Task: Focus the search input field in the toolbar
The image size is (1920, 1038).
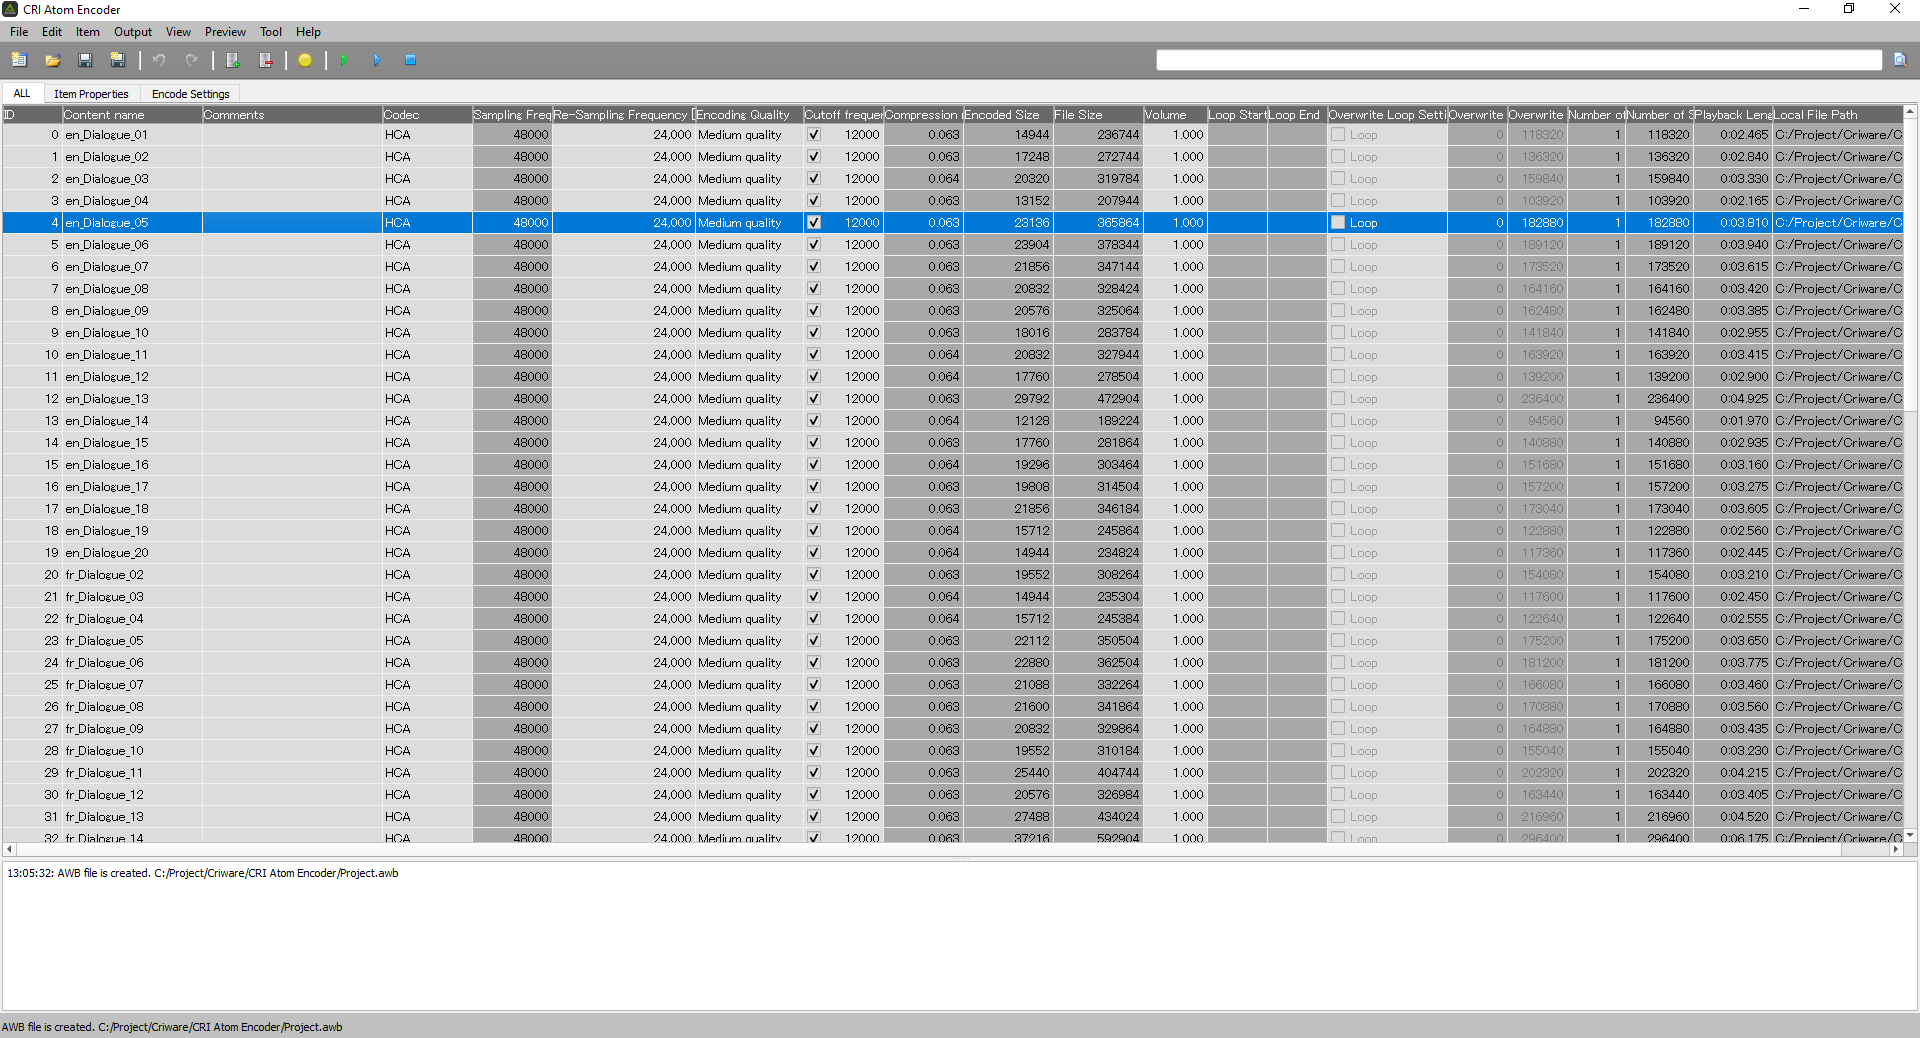Action: click(x=1519, y=60)
